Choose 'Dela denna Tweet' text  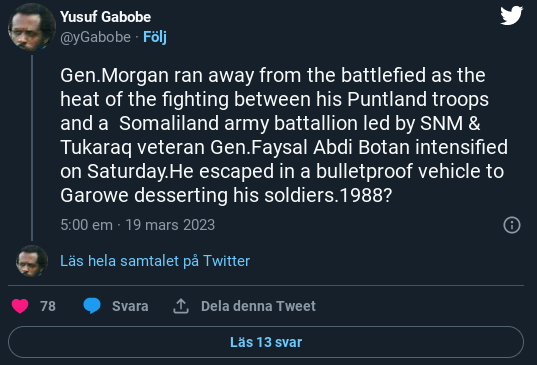click(258, 306)
